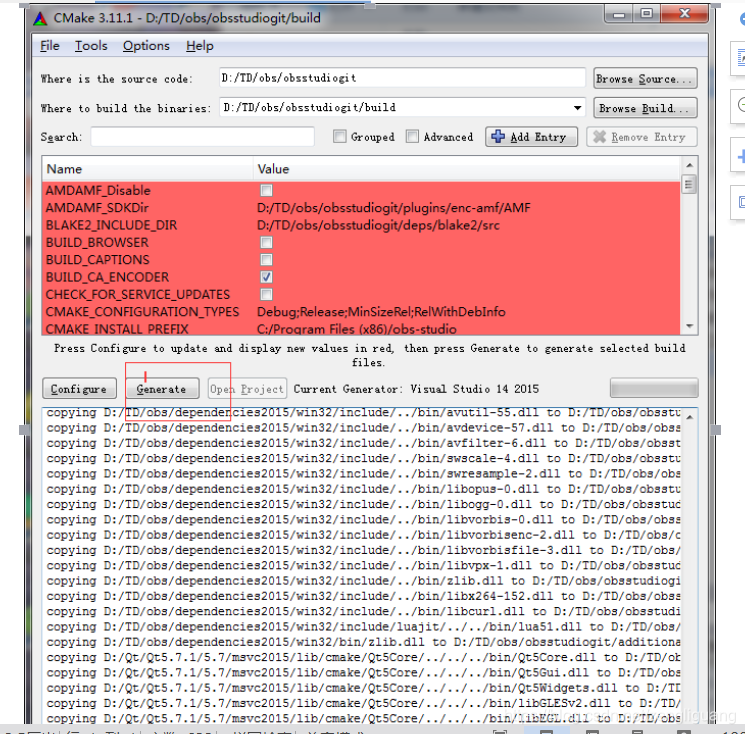Click the log line copying avutil-55.dll
Image resolution: width=745 pixels, height=734 pixels.
(x=363, y=413)
